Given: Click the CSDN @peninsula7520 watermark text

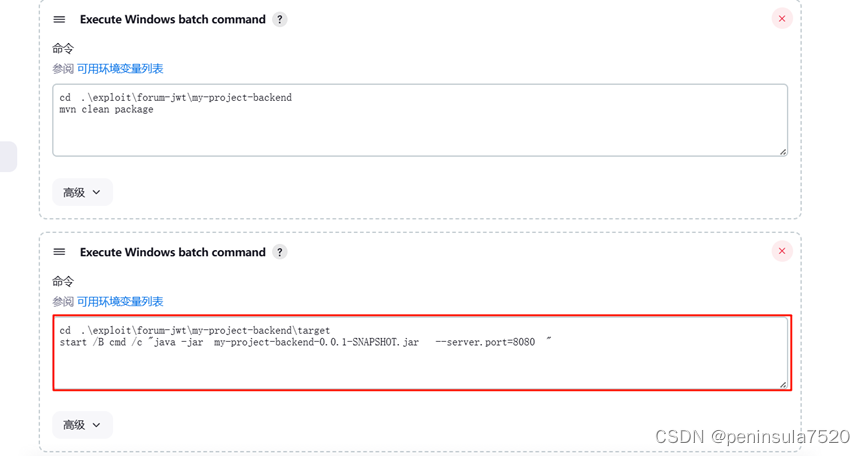Looking at the screenshot, I should pos(752,437).
